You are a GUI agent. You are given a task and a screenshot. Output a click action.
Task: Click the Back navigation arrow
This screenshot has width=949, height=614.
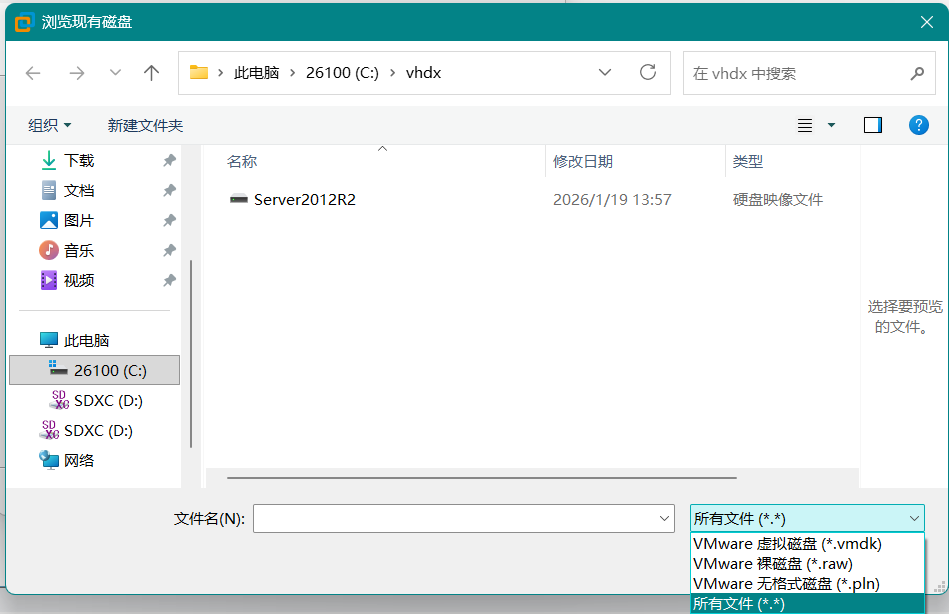(x=33, y=73)
